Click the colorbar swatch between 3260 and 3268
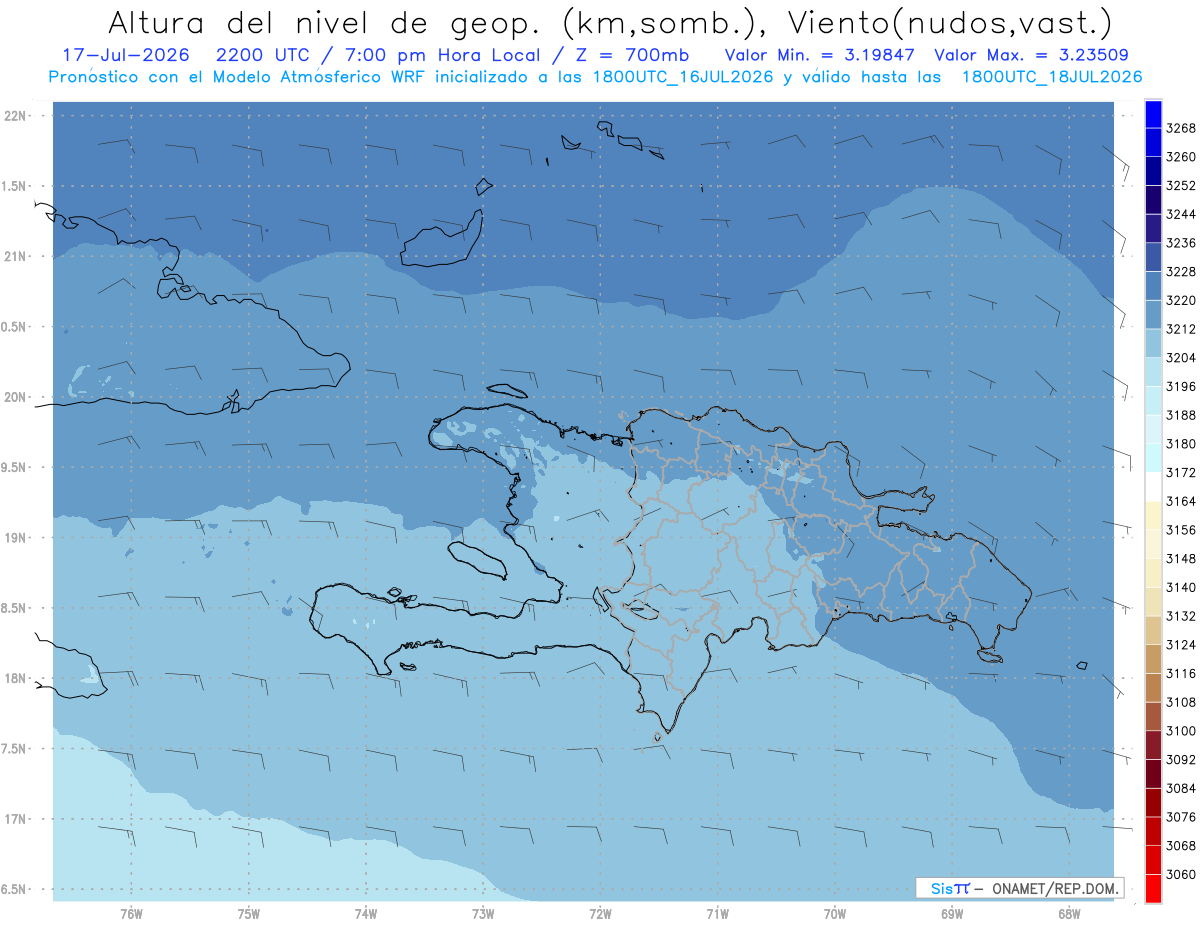Image resolution: width=1200 pixels, height=927 pixels. pos(1153,142)
